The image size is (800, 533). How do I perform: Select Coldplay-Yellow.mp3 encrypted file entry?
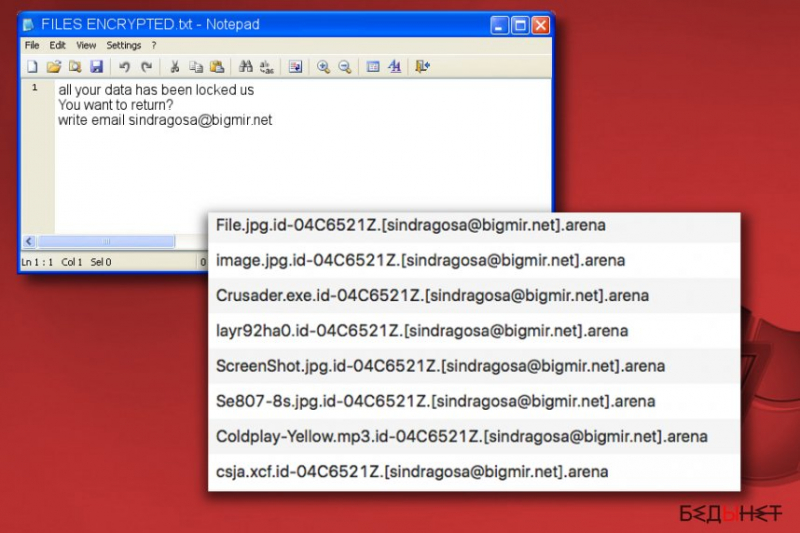(461, 436)
